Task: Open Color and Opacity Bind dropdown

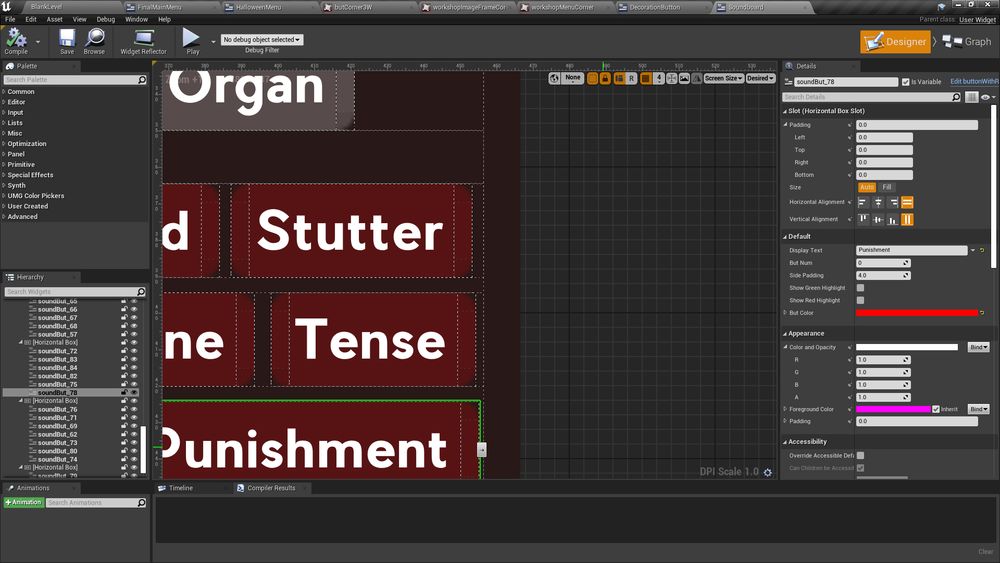Action: coord(978,347)
